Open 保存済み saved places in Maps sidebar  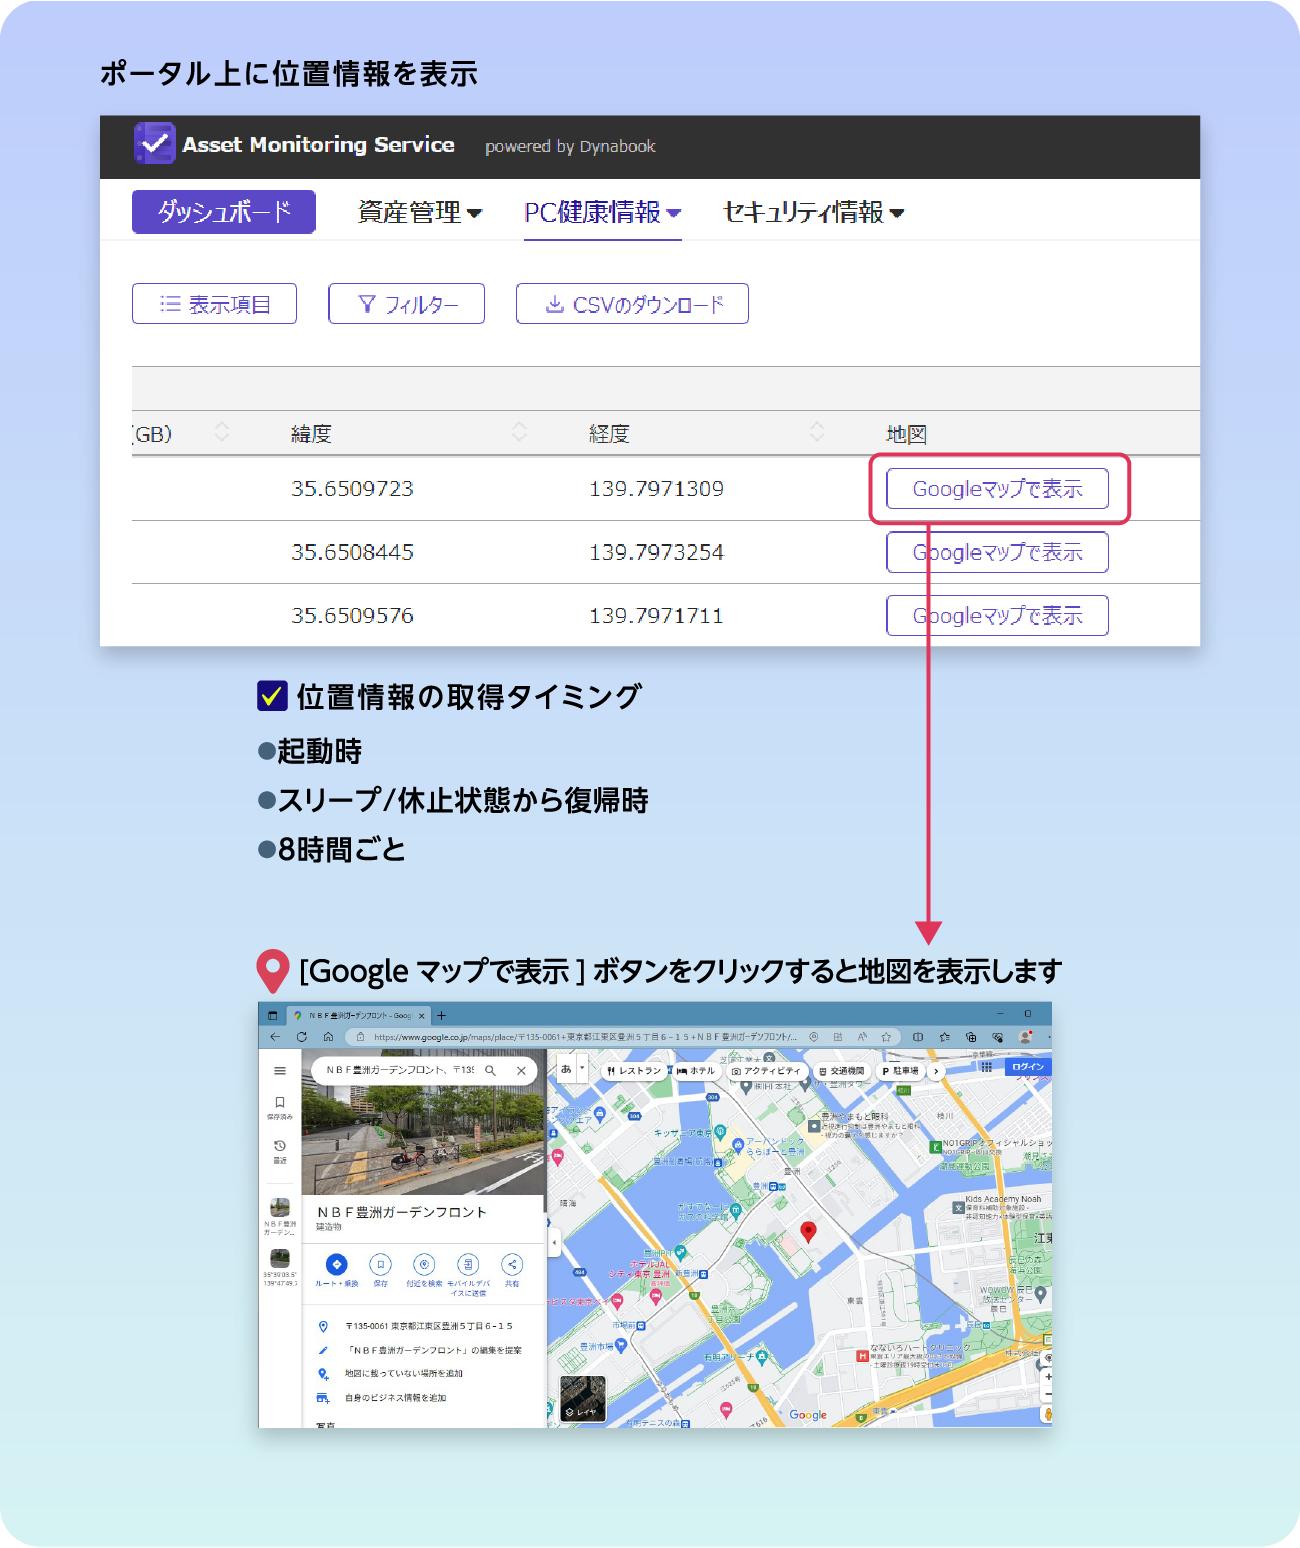pyautogui.click(x=280, y=1107)
